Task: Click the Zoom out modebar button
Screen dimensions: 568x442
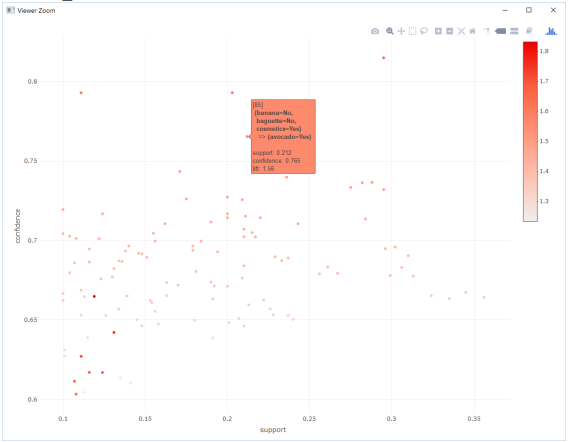Action: 450,31
